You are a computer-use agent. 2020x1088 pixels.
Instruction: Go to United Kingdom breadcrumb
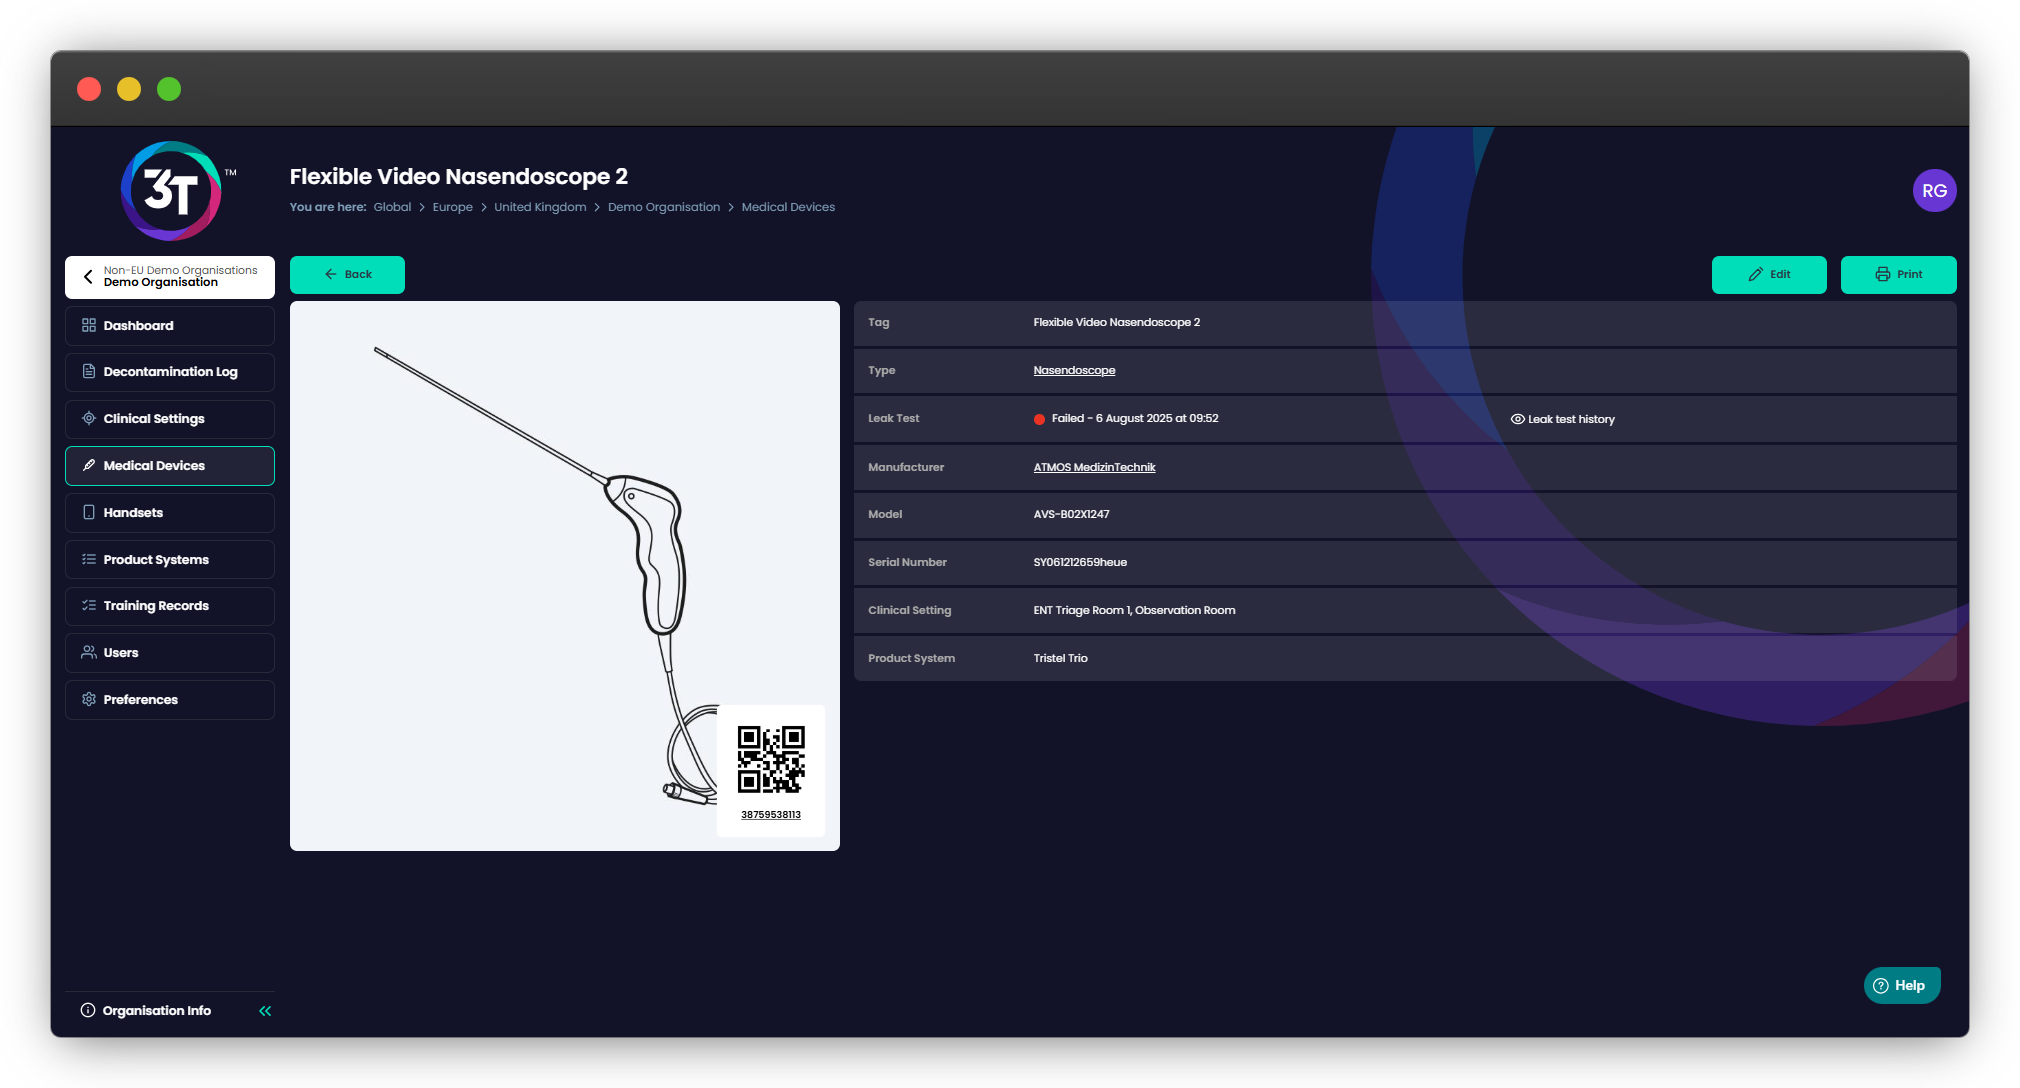(x=540, y=207)
